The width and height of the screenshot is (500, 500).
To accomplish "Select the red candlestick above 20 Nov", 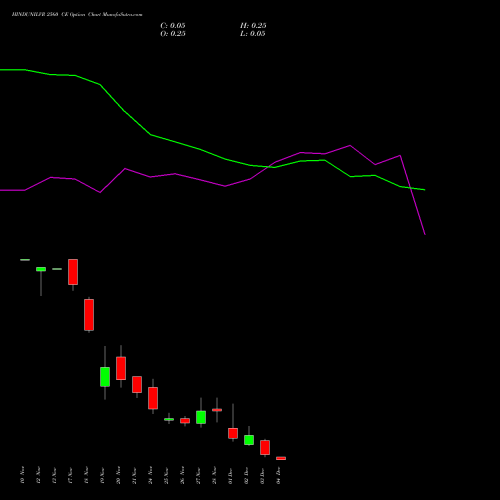I will point(121,368).
